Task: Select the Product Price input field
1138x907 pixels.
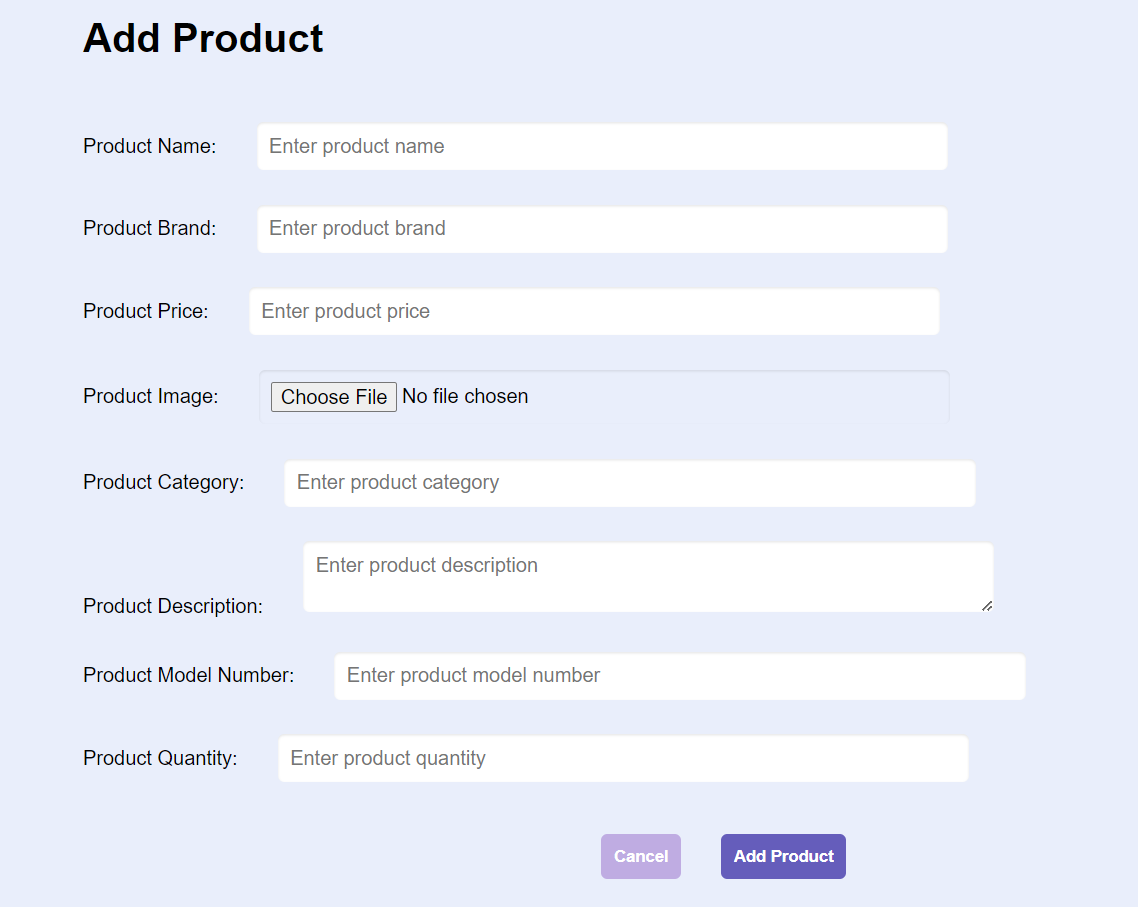Action: (594, 311)
